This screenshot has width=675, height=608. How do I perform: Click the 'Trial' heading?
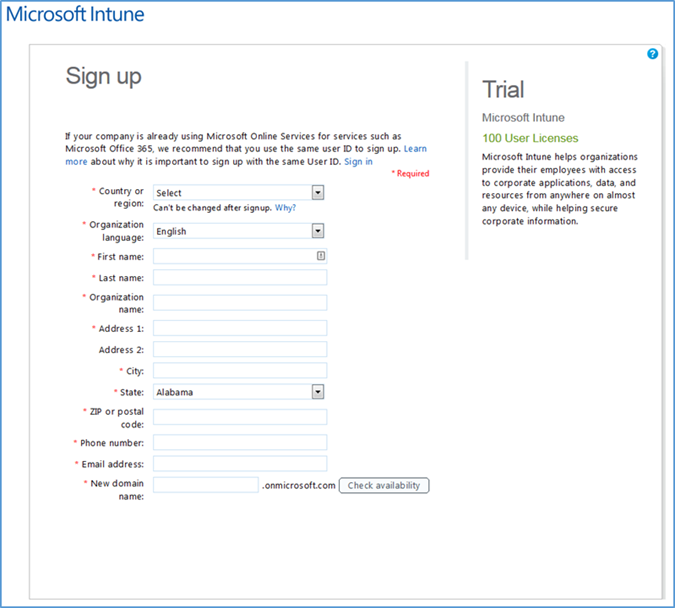[503, 90]
